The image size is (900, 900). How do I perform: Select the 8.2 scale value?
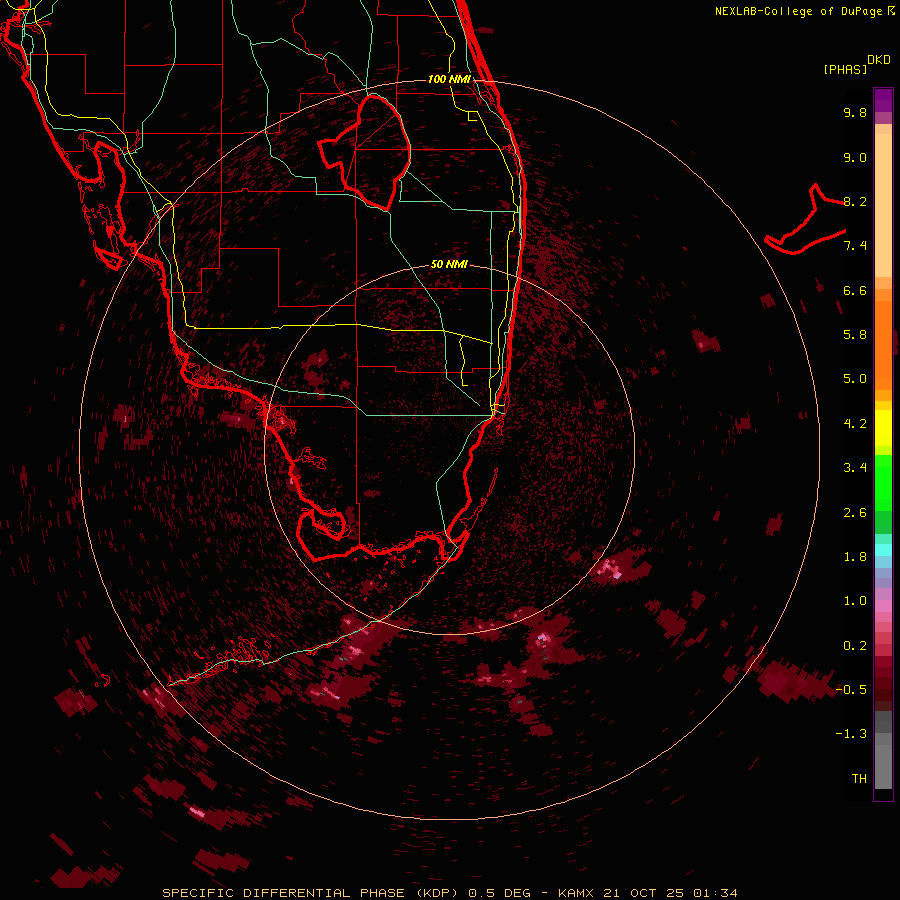point(855,201)
